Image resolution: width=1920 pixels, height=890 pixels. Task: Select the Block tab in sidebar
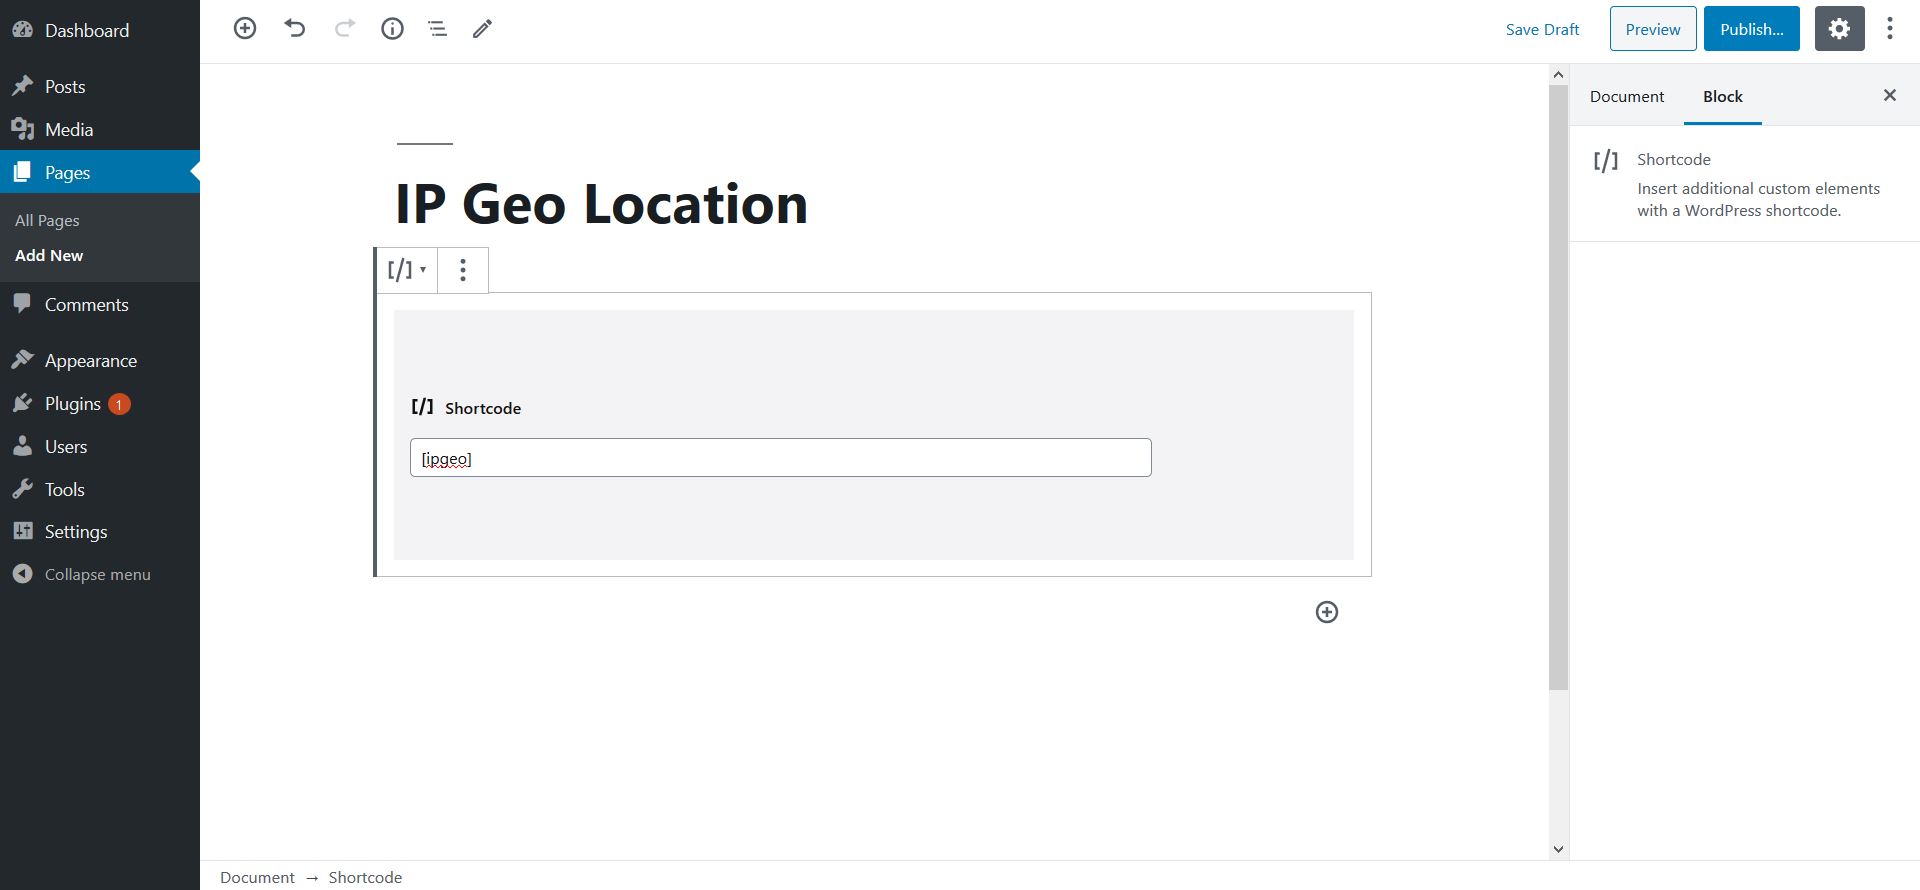[1722, 97]
